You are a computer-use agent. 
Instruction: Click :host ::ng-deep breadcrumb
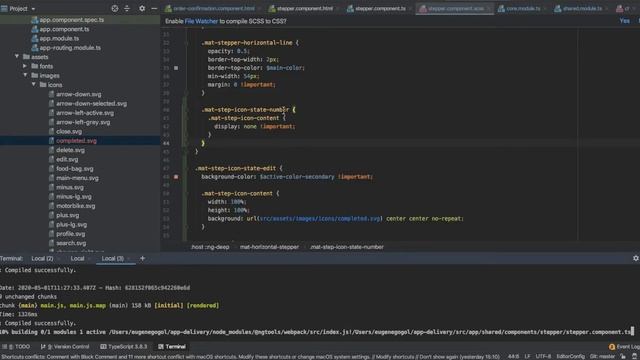coord(210,247)
